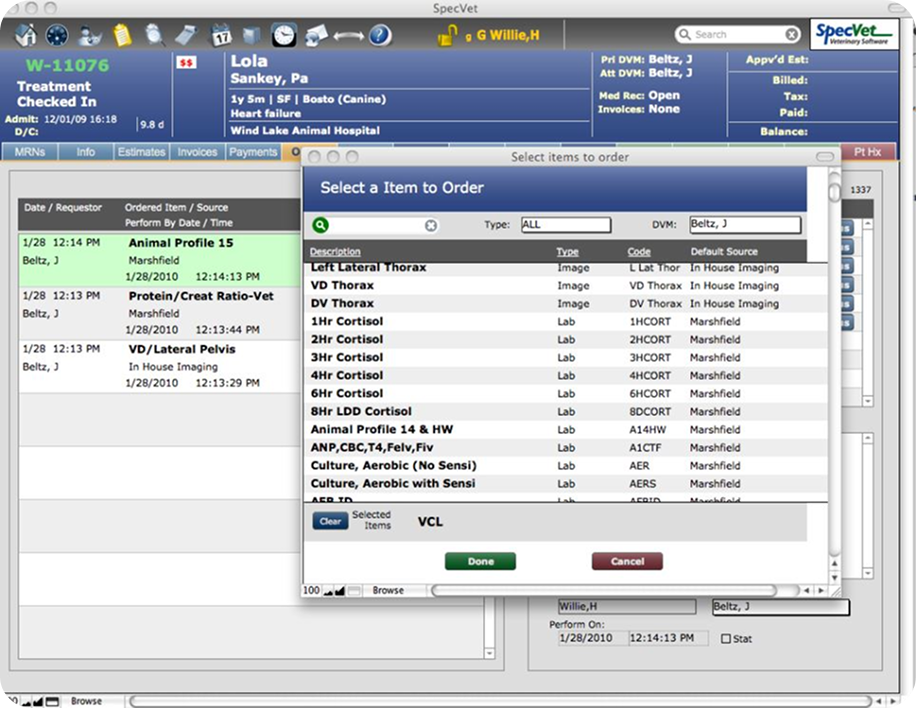Click the red $$ icon in patient header
Image resolution: width=916 pixels, height=708 pixels.
click(x=186, y=63)
